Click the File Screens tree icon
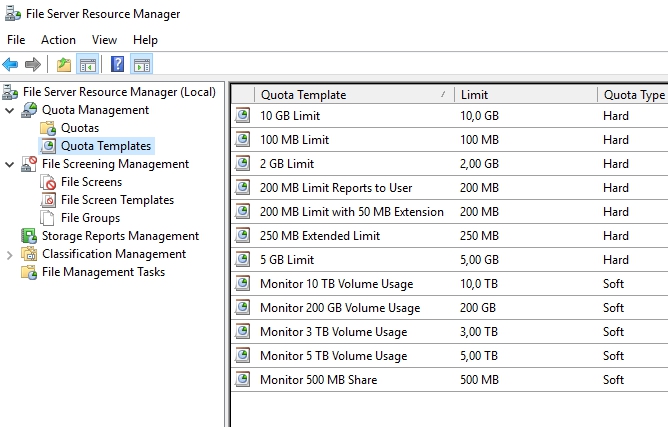The width and height of the screenshot is (668, 427). (48, 182)
